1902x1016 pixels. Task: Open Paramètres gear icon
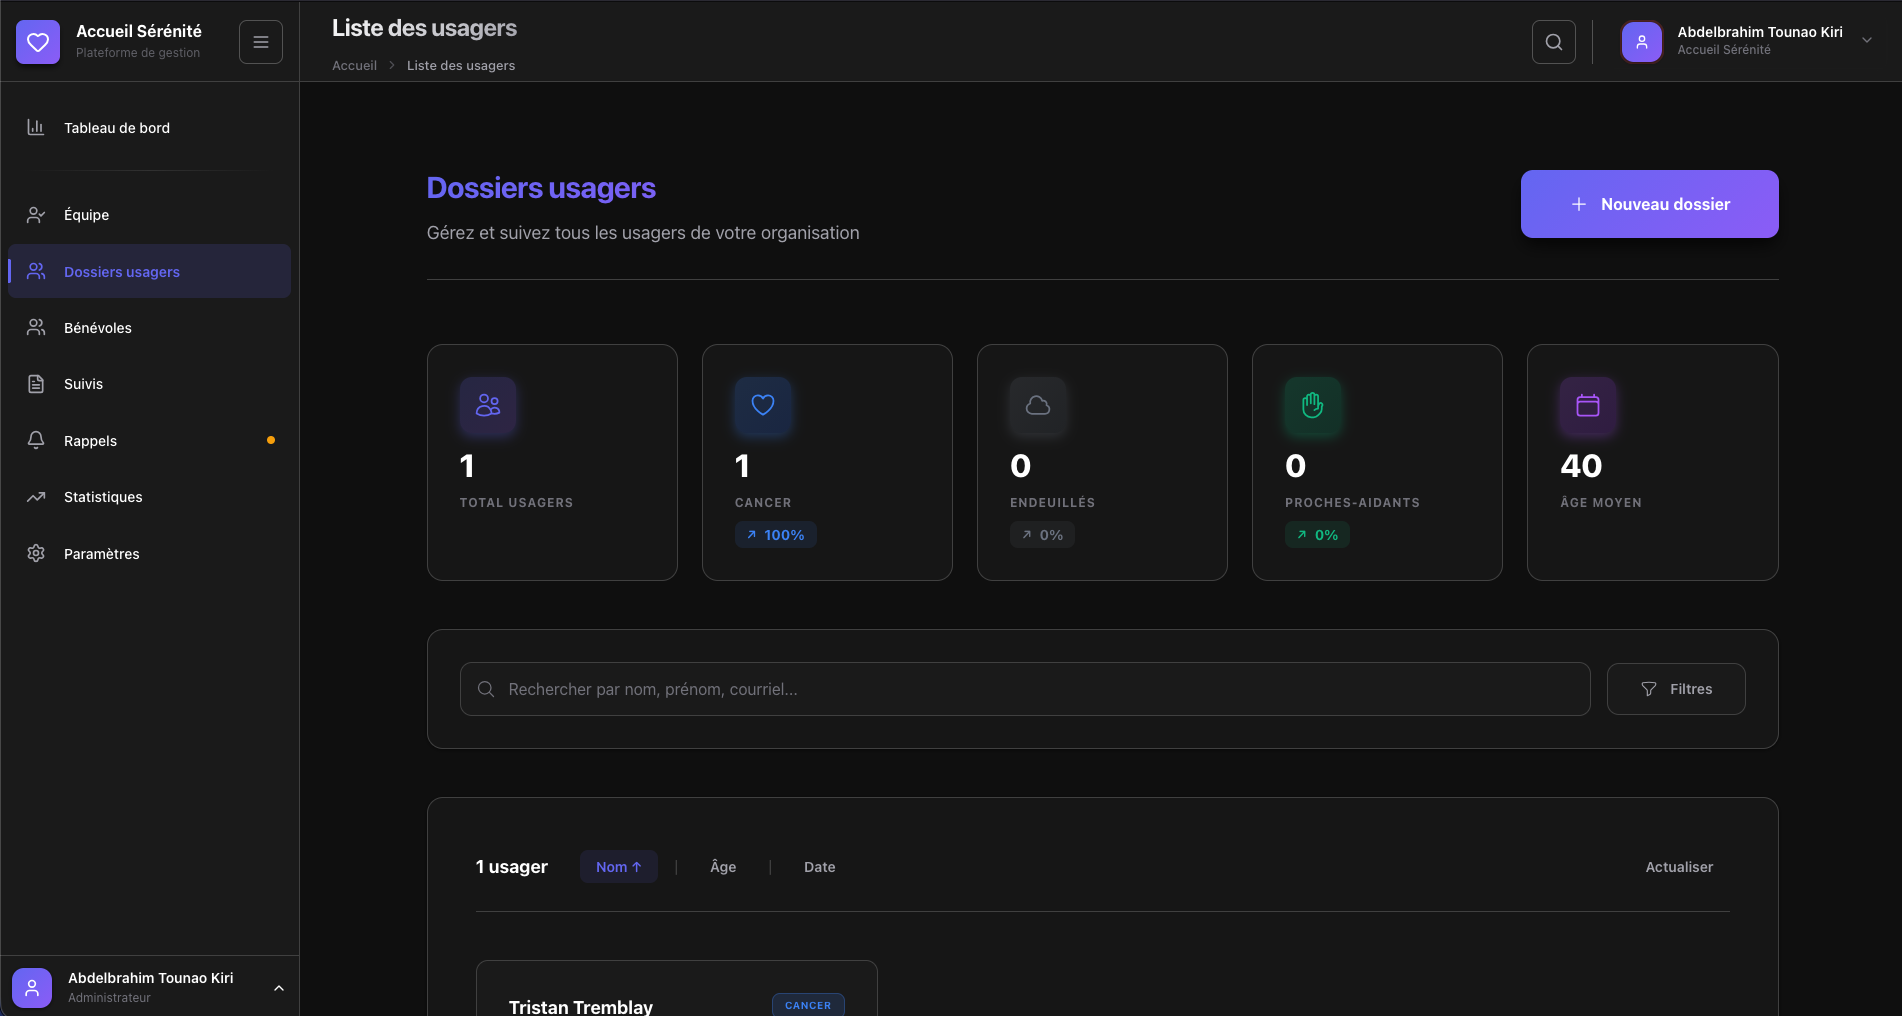pos(36,554)
